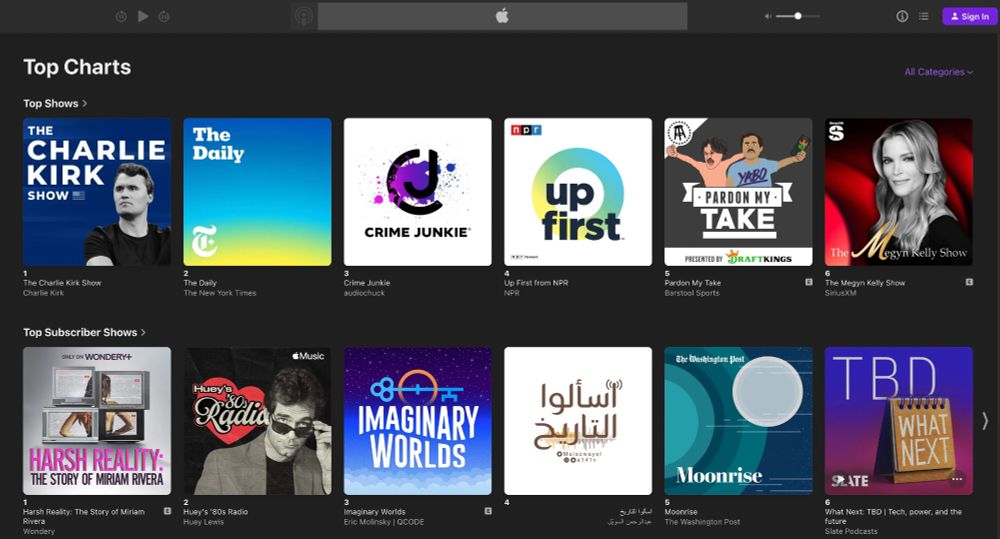Viewport: 1000px width, 539px height.
Task: Click the explicit badge next to Pardon My Take
Action: click(x=809, y=282)
